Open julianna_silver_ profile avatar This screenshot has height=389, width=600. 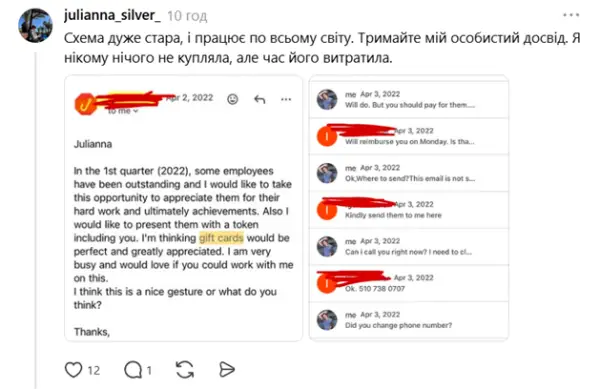coord(35,25)
